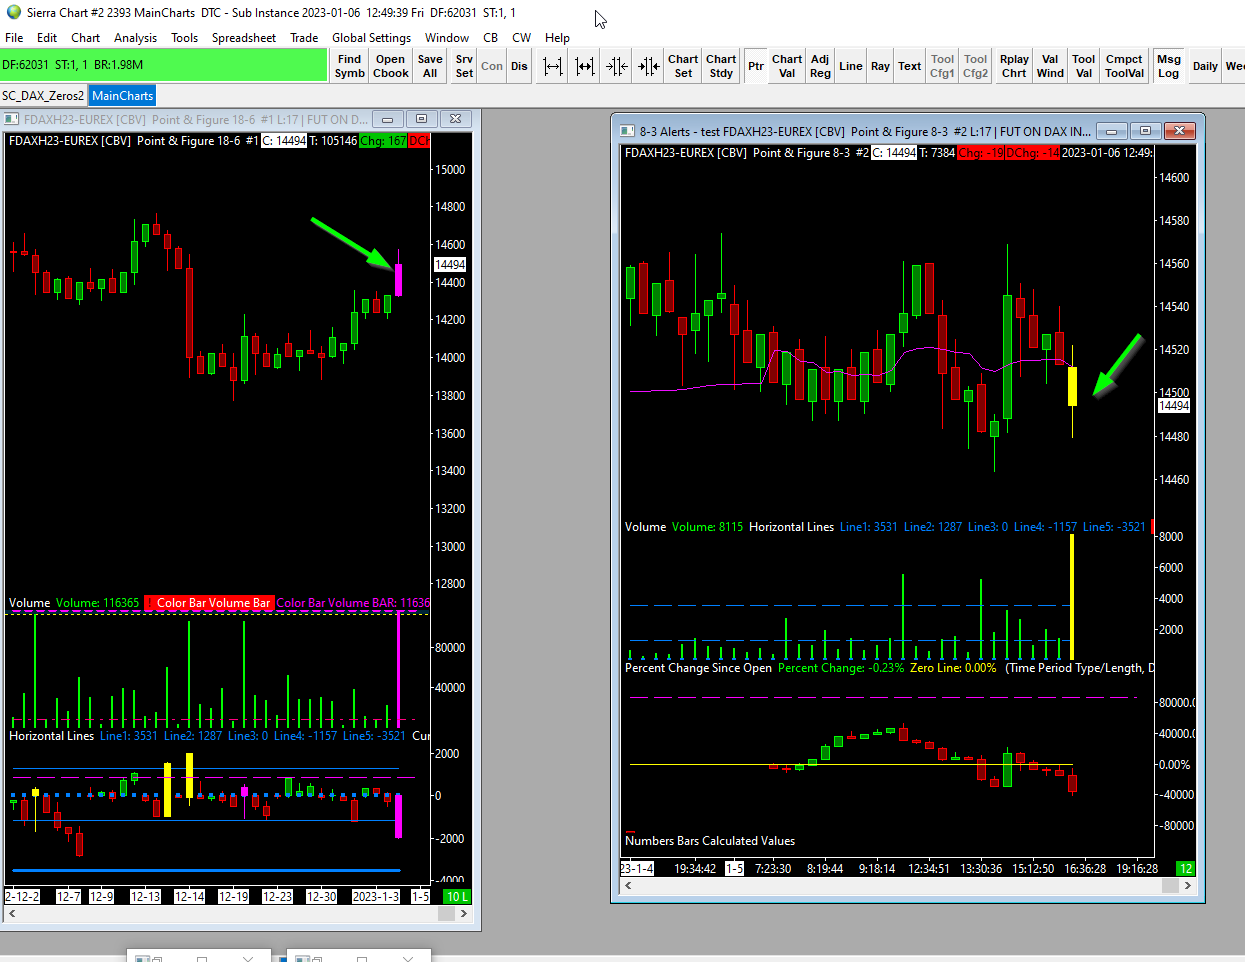
Task: Click the Numbers Bars Calculated Values label
Action: (x=710, y=841)
